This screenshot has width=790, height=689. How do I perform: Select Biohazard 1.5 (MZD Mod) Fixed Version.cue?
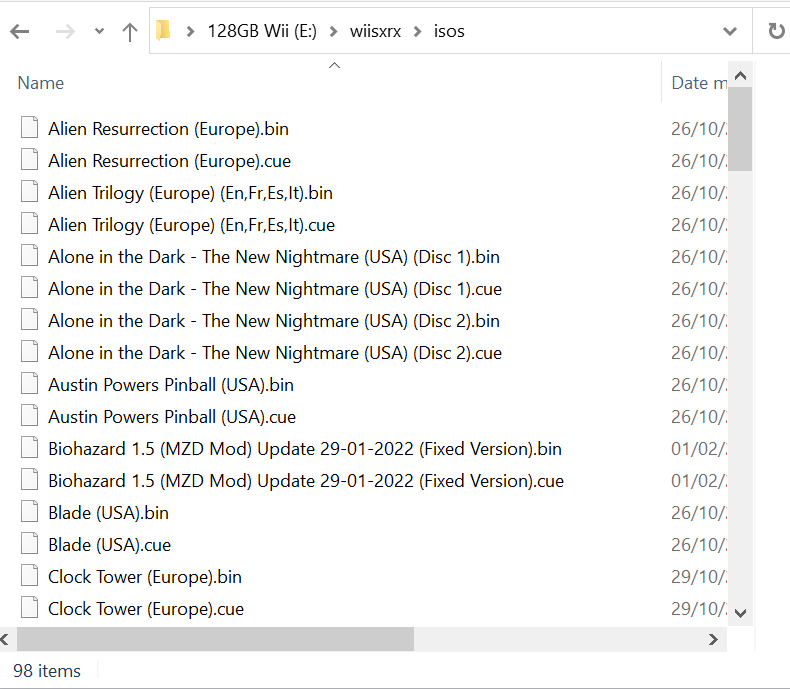tap(306, 480)
